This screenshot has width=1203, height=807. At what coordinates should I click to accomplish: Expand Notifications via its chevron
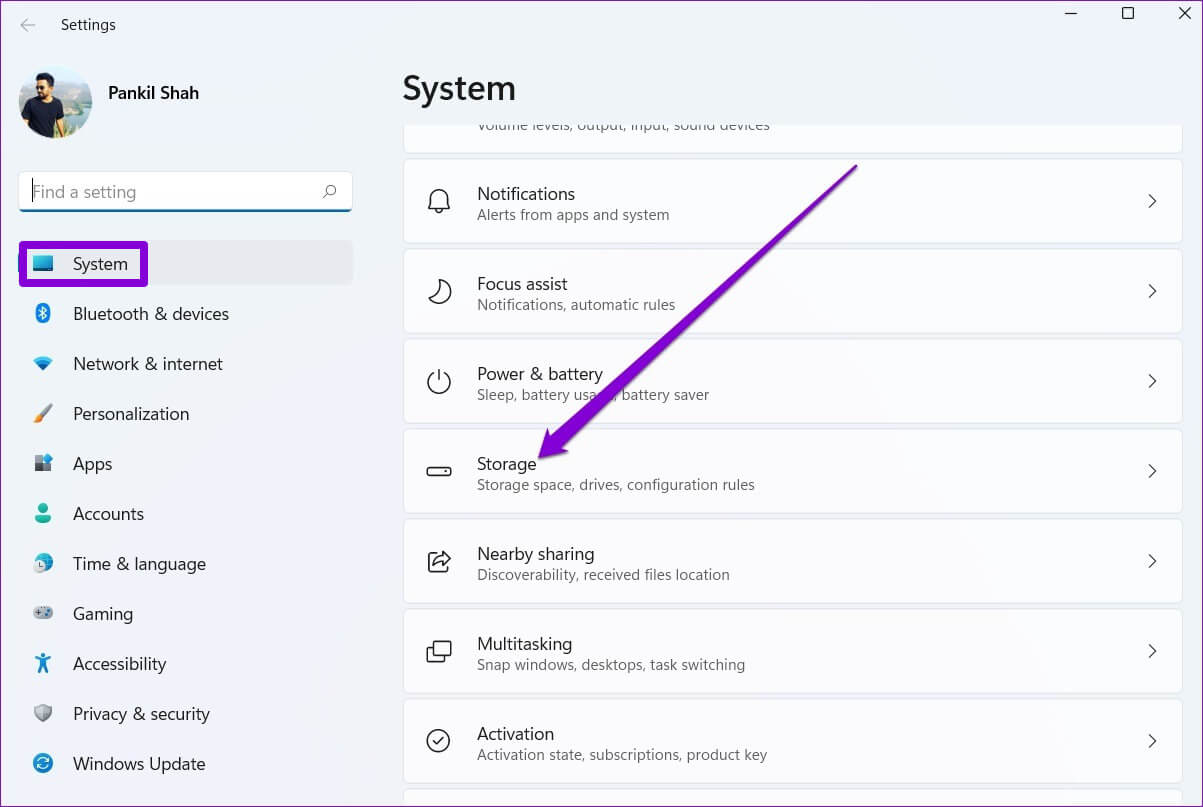point(1152,201)
